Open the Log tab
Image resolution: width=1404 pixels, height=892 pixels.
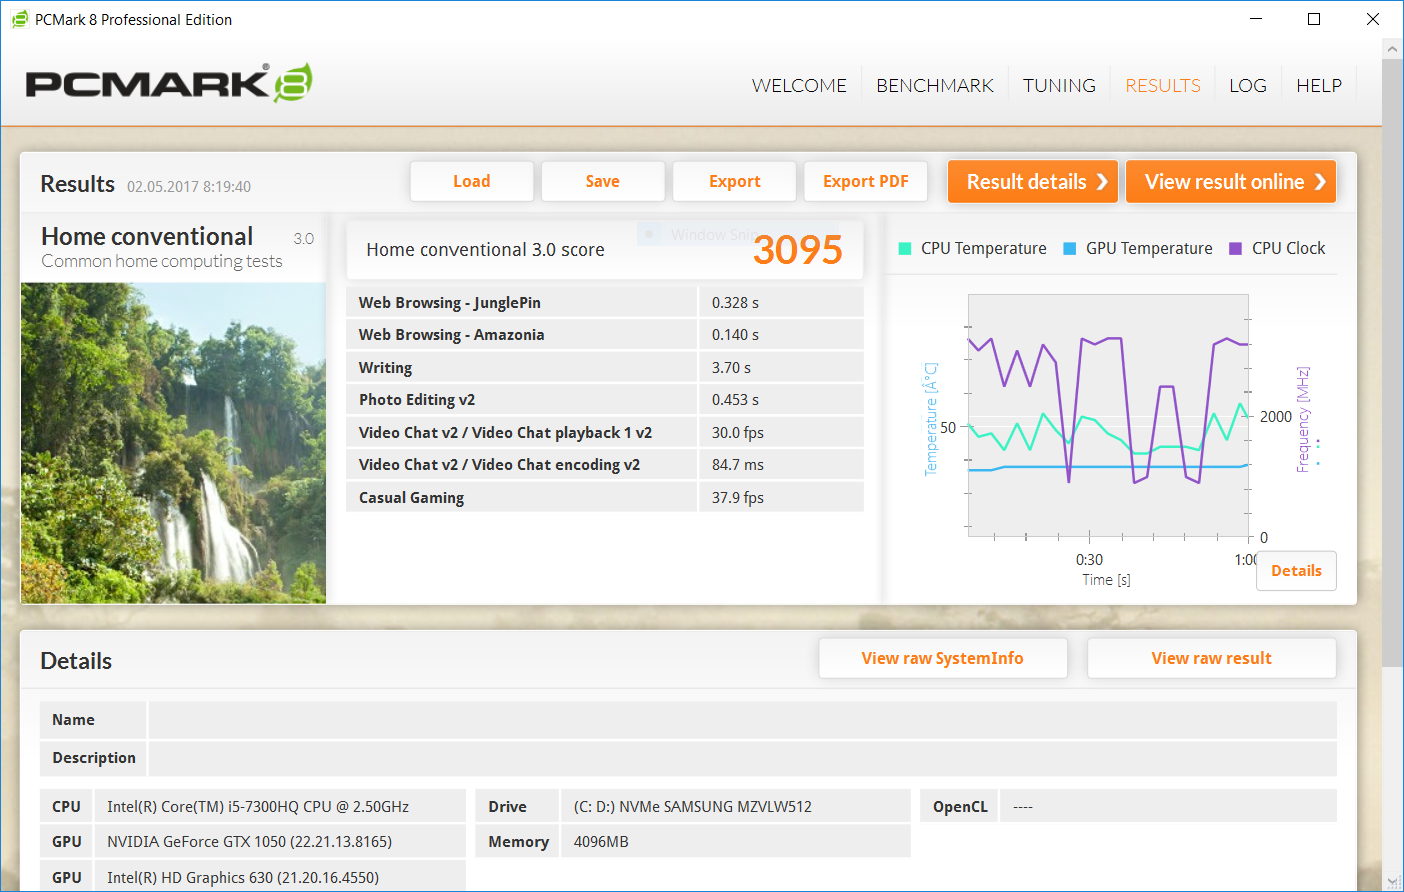pos(1248,86)
